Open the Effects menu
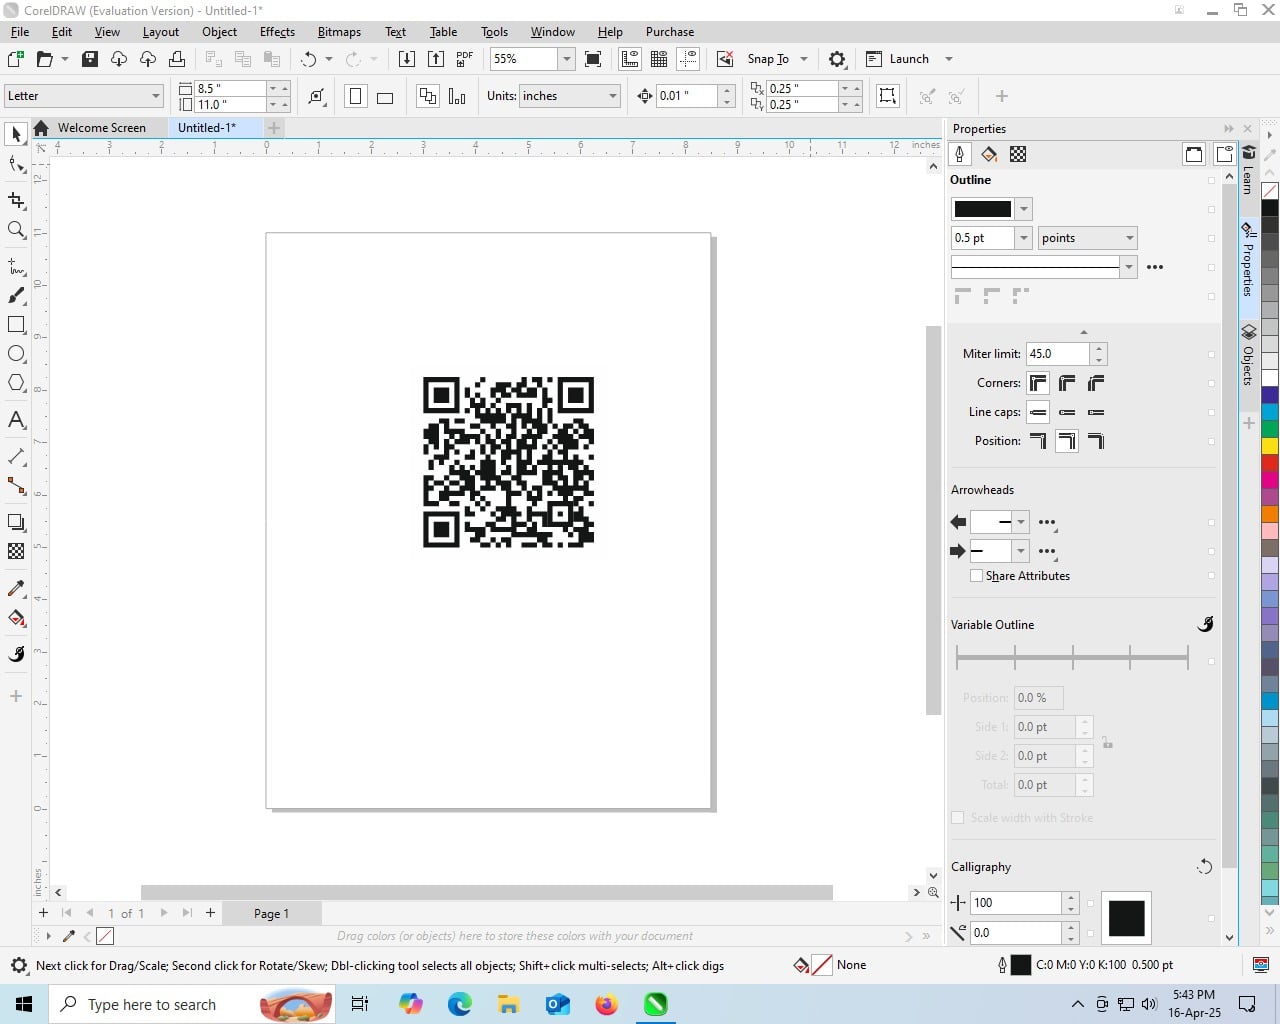Viewport: 1280px width, 1024px height. coord(277,32)
